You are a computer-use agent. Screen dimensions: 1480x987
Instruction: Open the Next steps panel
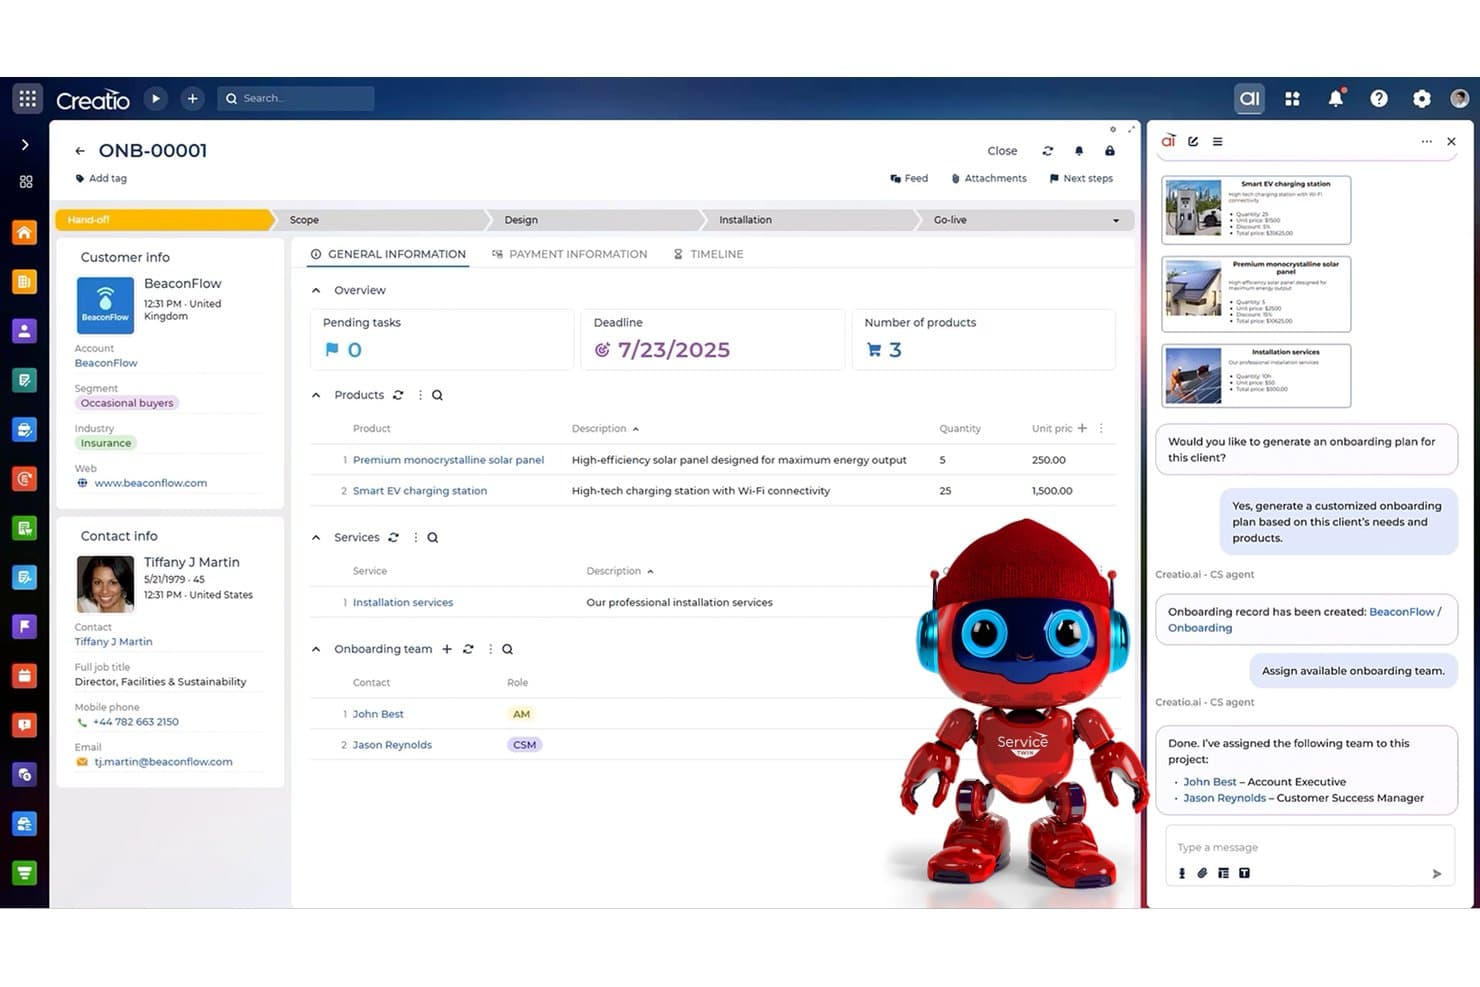(1081, 179)
